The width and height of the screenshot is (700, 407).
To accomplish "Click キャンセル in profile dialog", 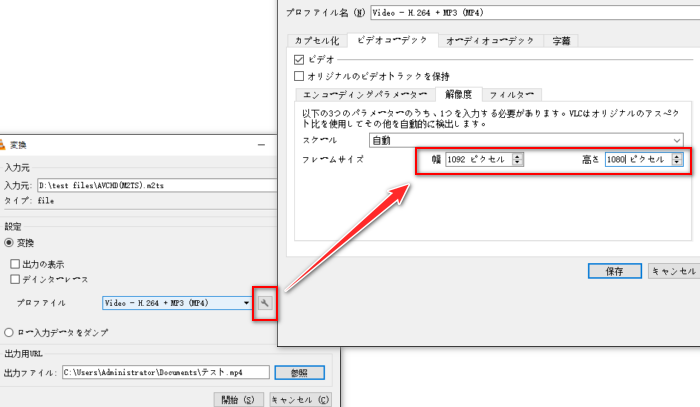I will 674,271.
